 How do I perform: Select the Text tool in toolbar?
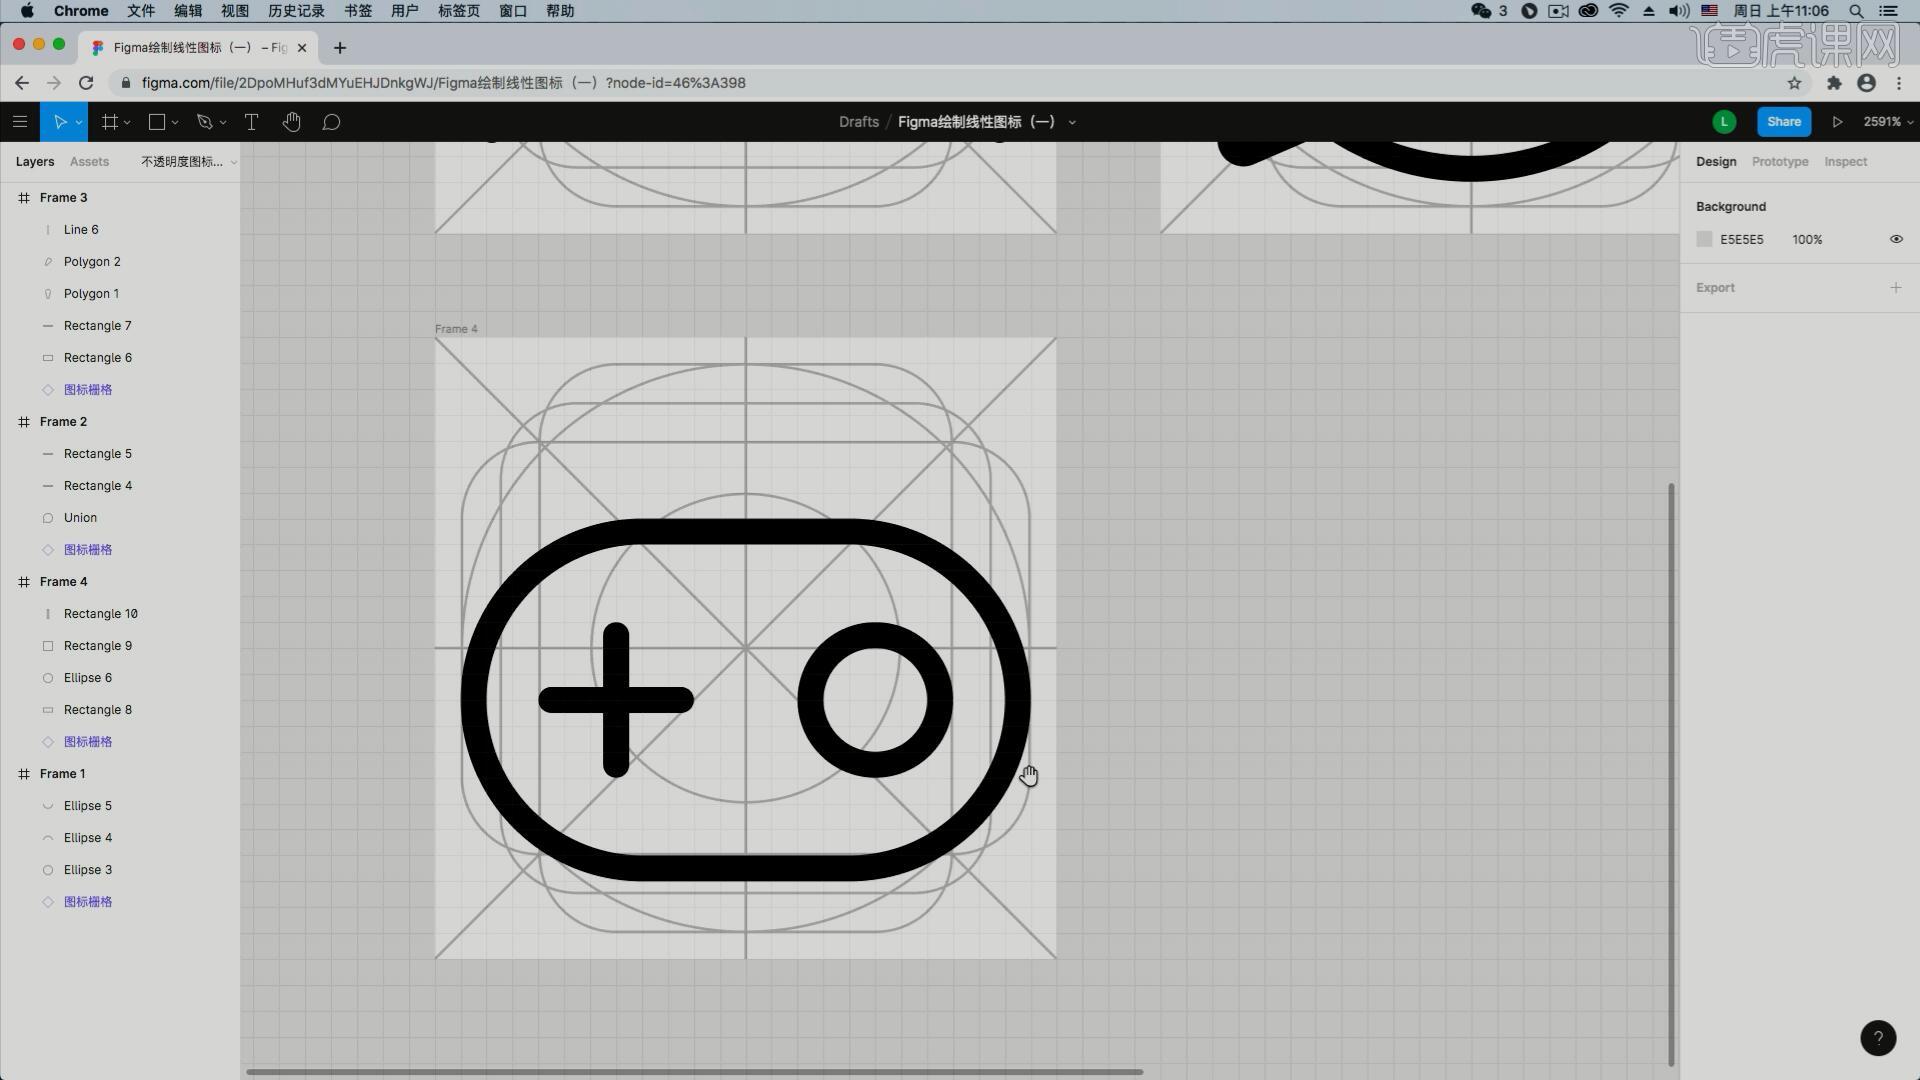252,121
